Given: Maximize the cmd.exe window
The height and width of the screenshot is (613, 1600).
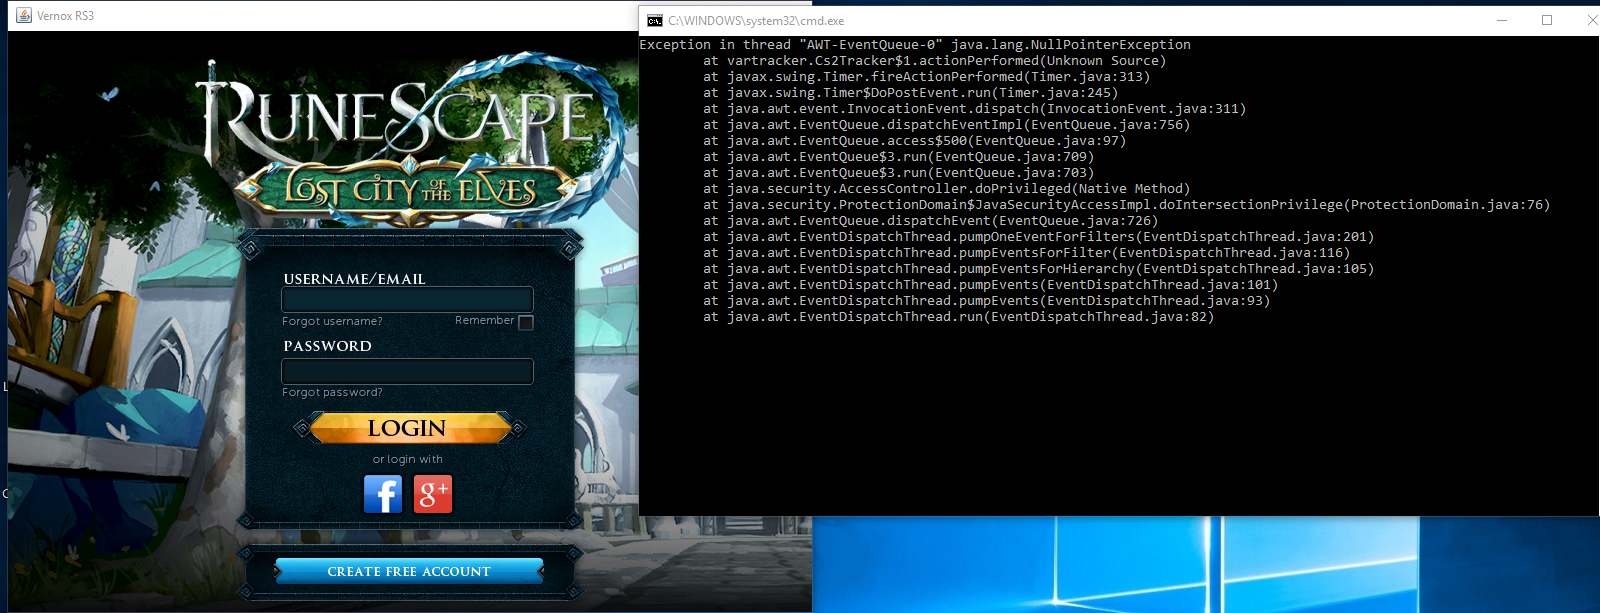Looking at the screenshot, I should tap(1547, 20).
